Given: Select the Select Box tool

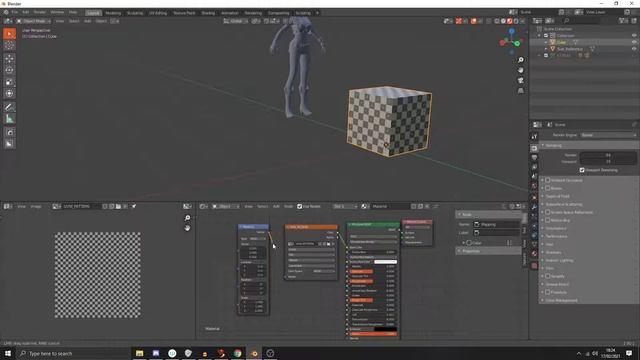Looking at the screenshot, I should [x=9, y=34].
